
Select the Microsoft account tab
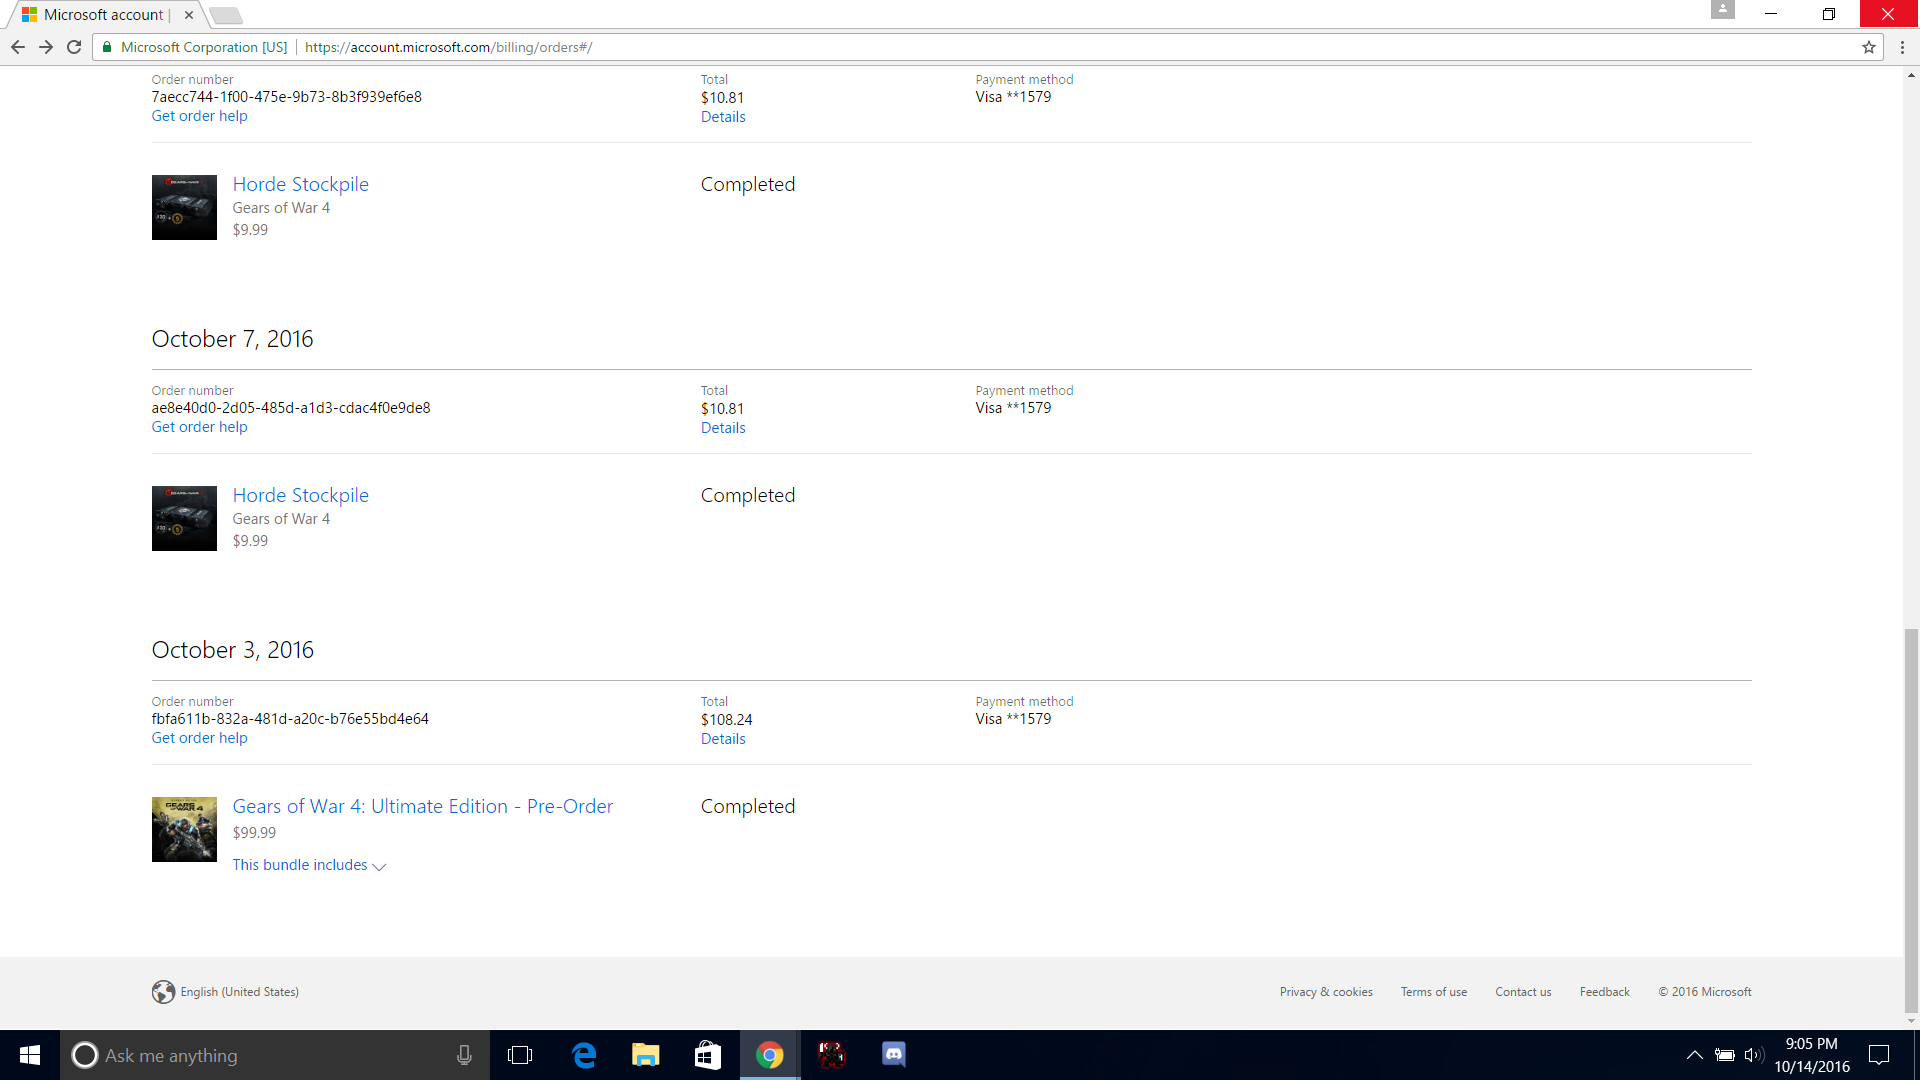click(x=103, y=15)
